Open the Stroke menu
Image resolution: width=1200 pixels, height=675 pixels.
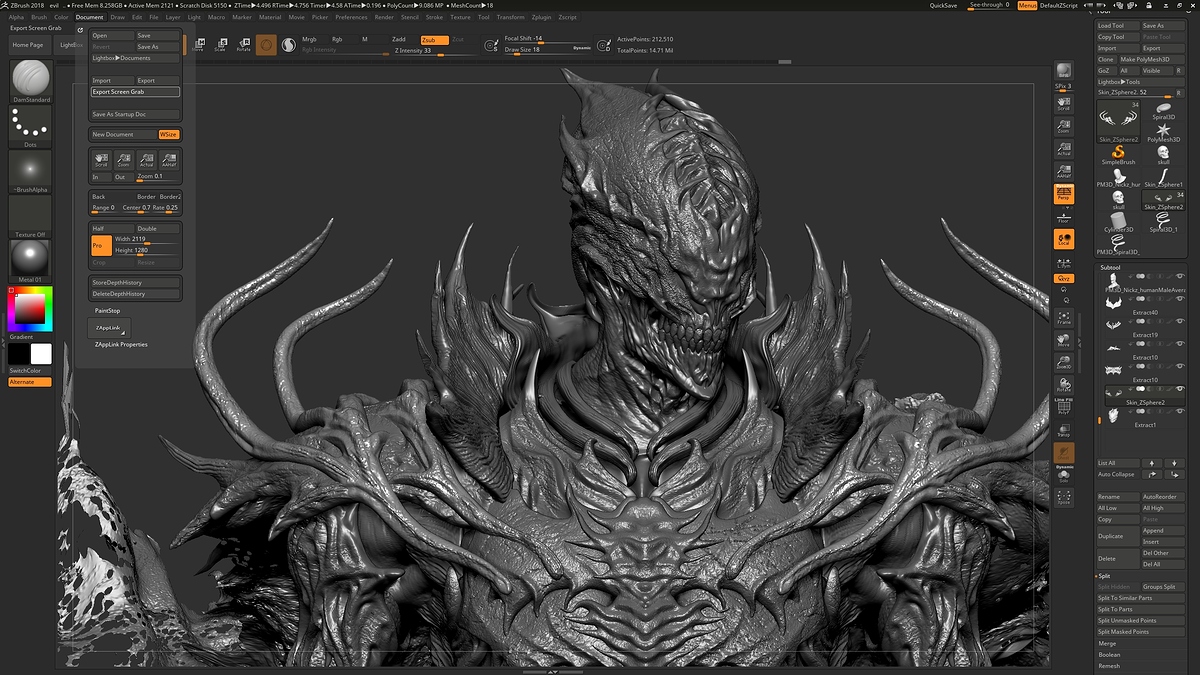pyautogui.click(x=434, y=17)
